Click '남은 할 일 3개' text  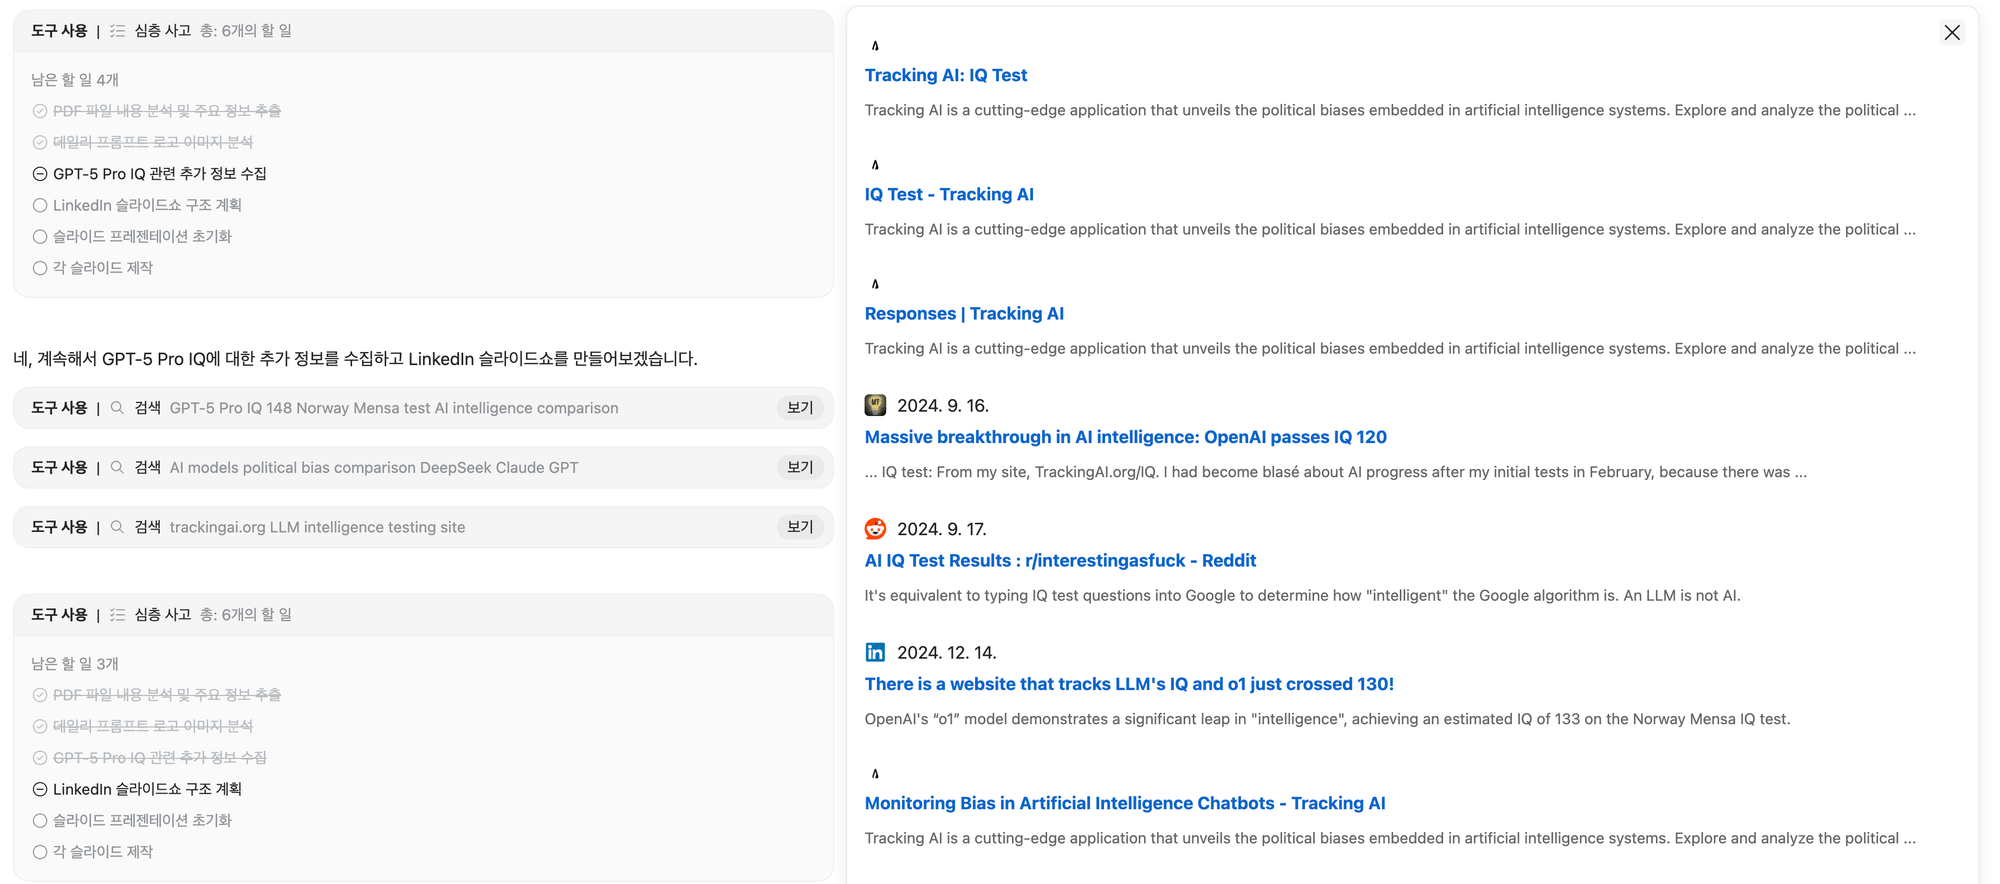click(x=75, y=664)
